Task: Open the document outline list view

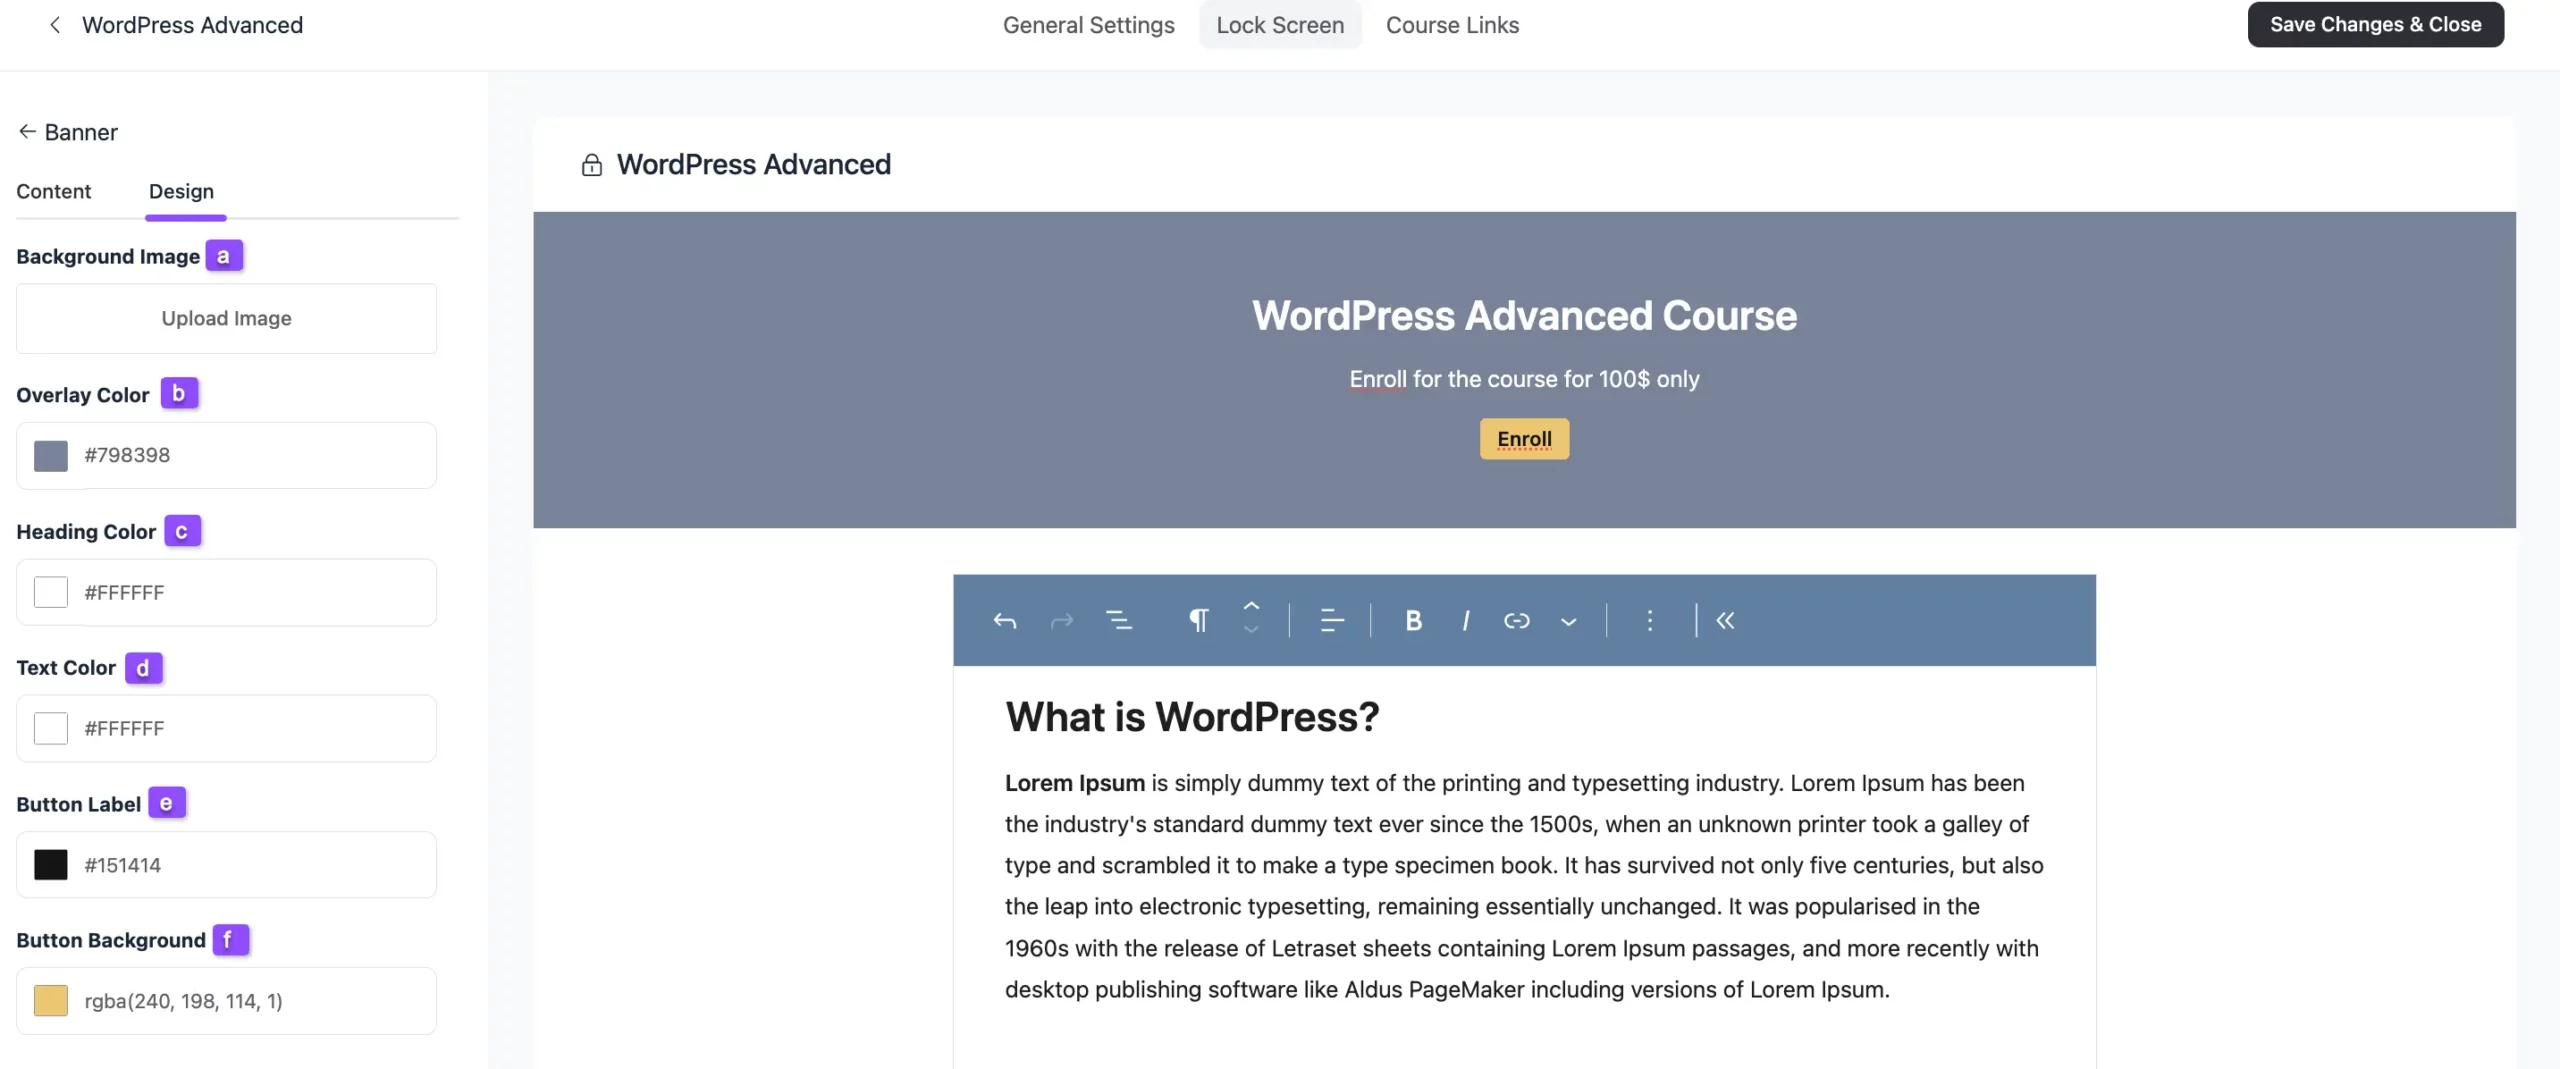Action: (1119, 621)
